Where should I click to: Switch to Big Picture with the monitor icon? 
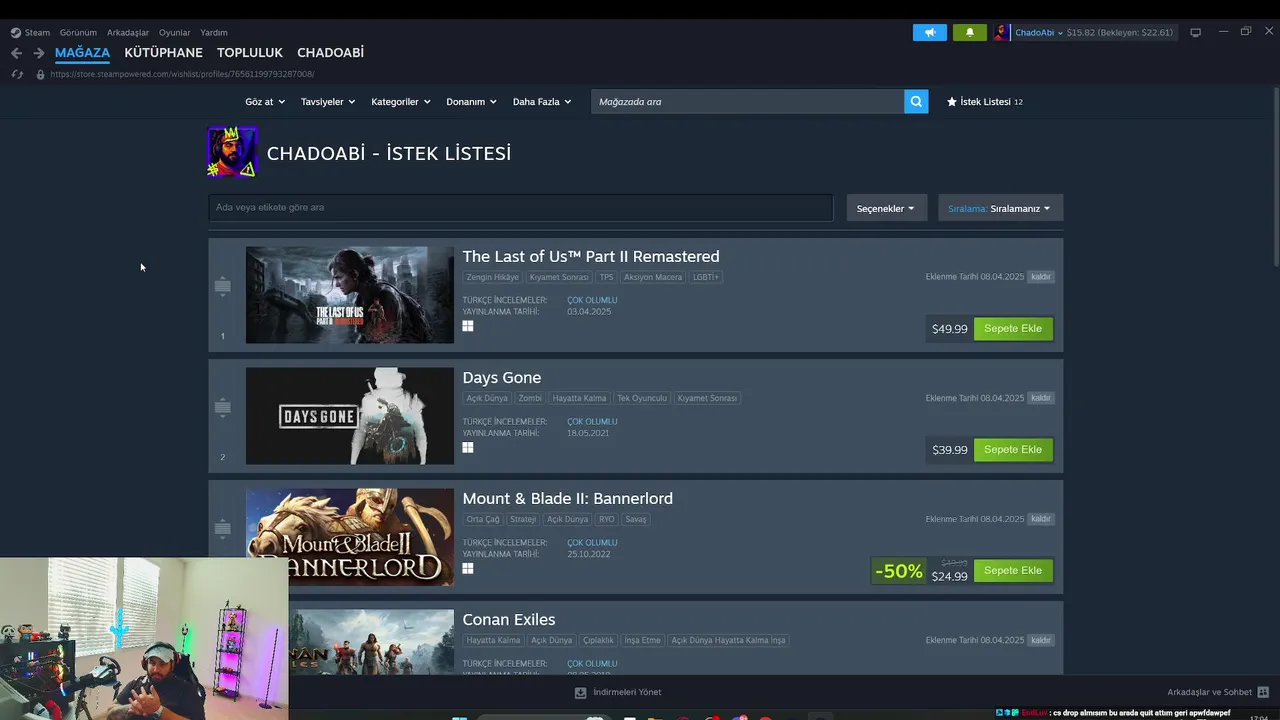[1195, 32]
